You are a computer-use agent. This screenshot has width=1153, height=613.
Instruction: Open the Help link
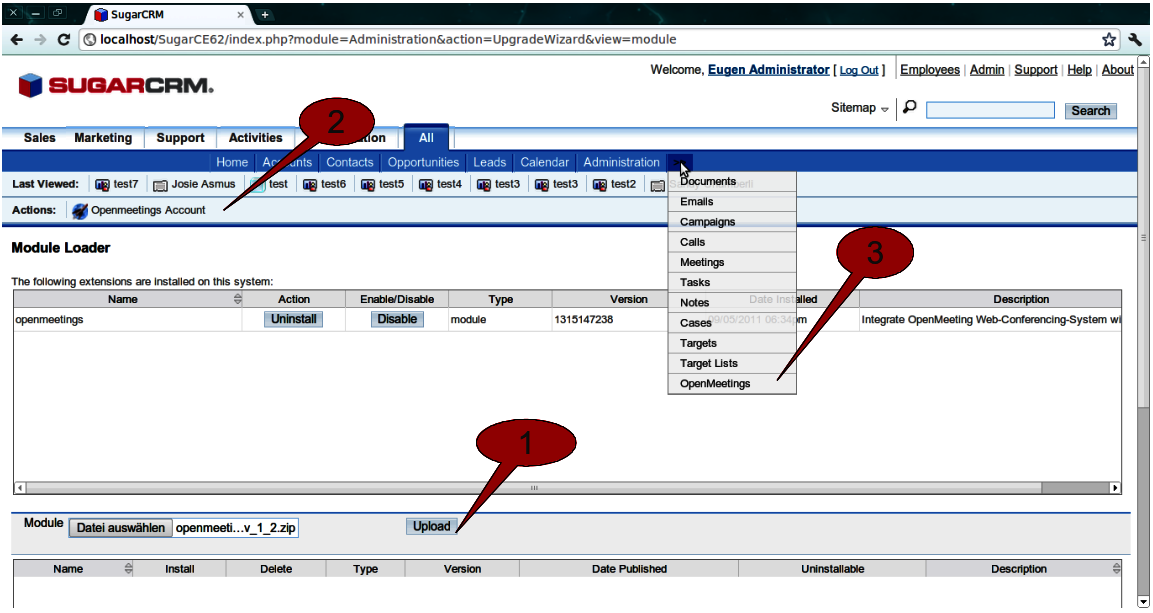click(1079, 70)
